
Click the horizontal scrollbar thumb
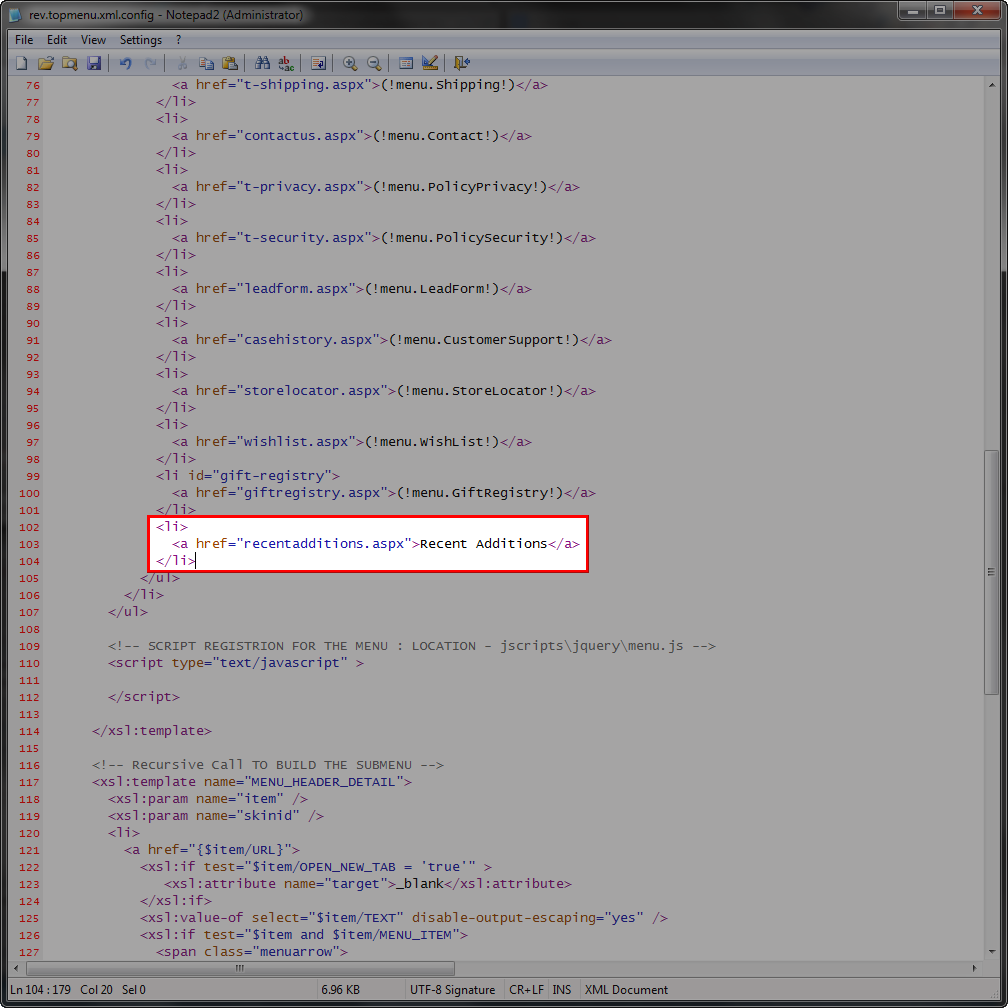[240, 968]
